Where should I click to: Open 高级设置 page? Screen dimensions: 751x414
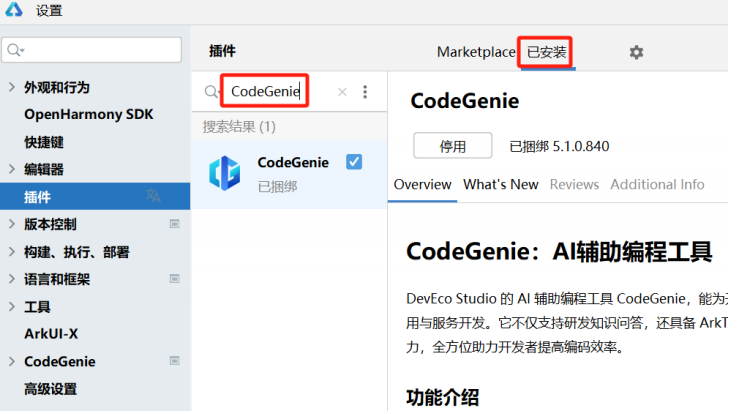click(51, 389)
